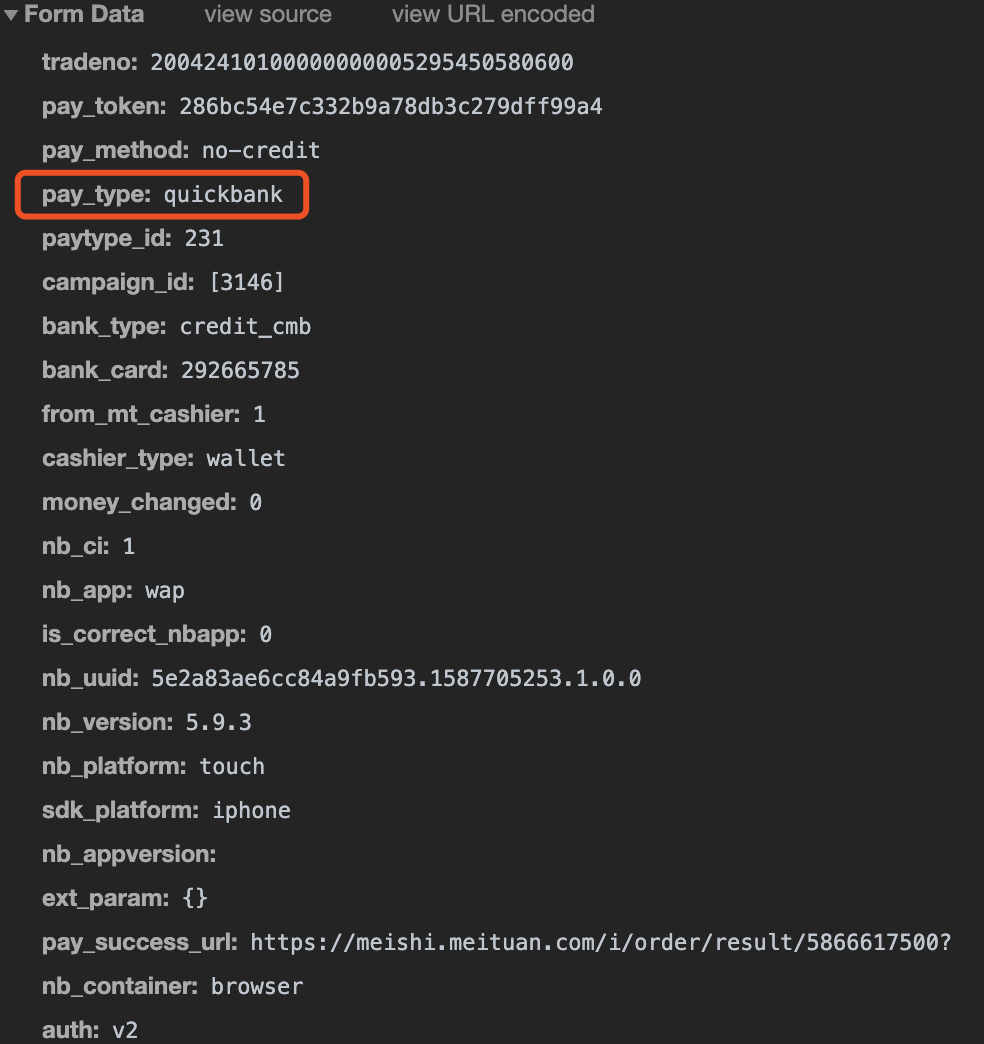Click the view URL encoded link
Screen dimensions: 984x1044
[x=493, y=14]
